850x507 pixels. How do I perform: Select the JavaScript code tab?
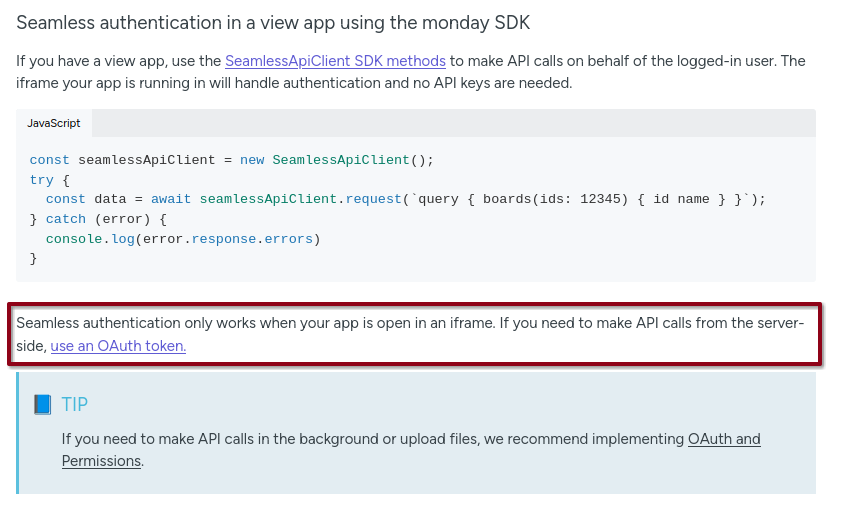tap(54, 123)
